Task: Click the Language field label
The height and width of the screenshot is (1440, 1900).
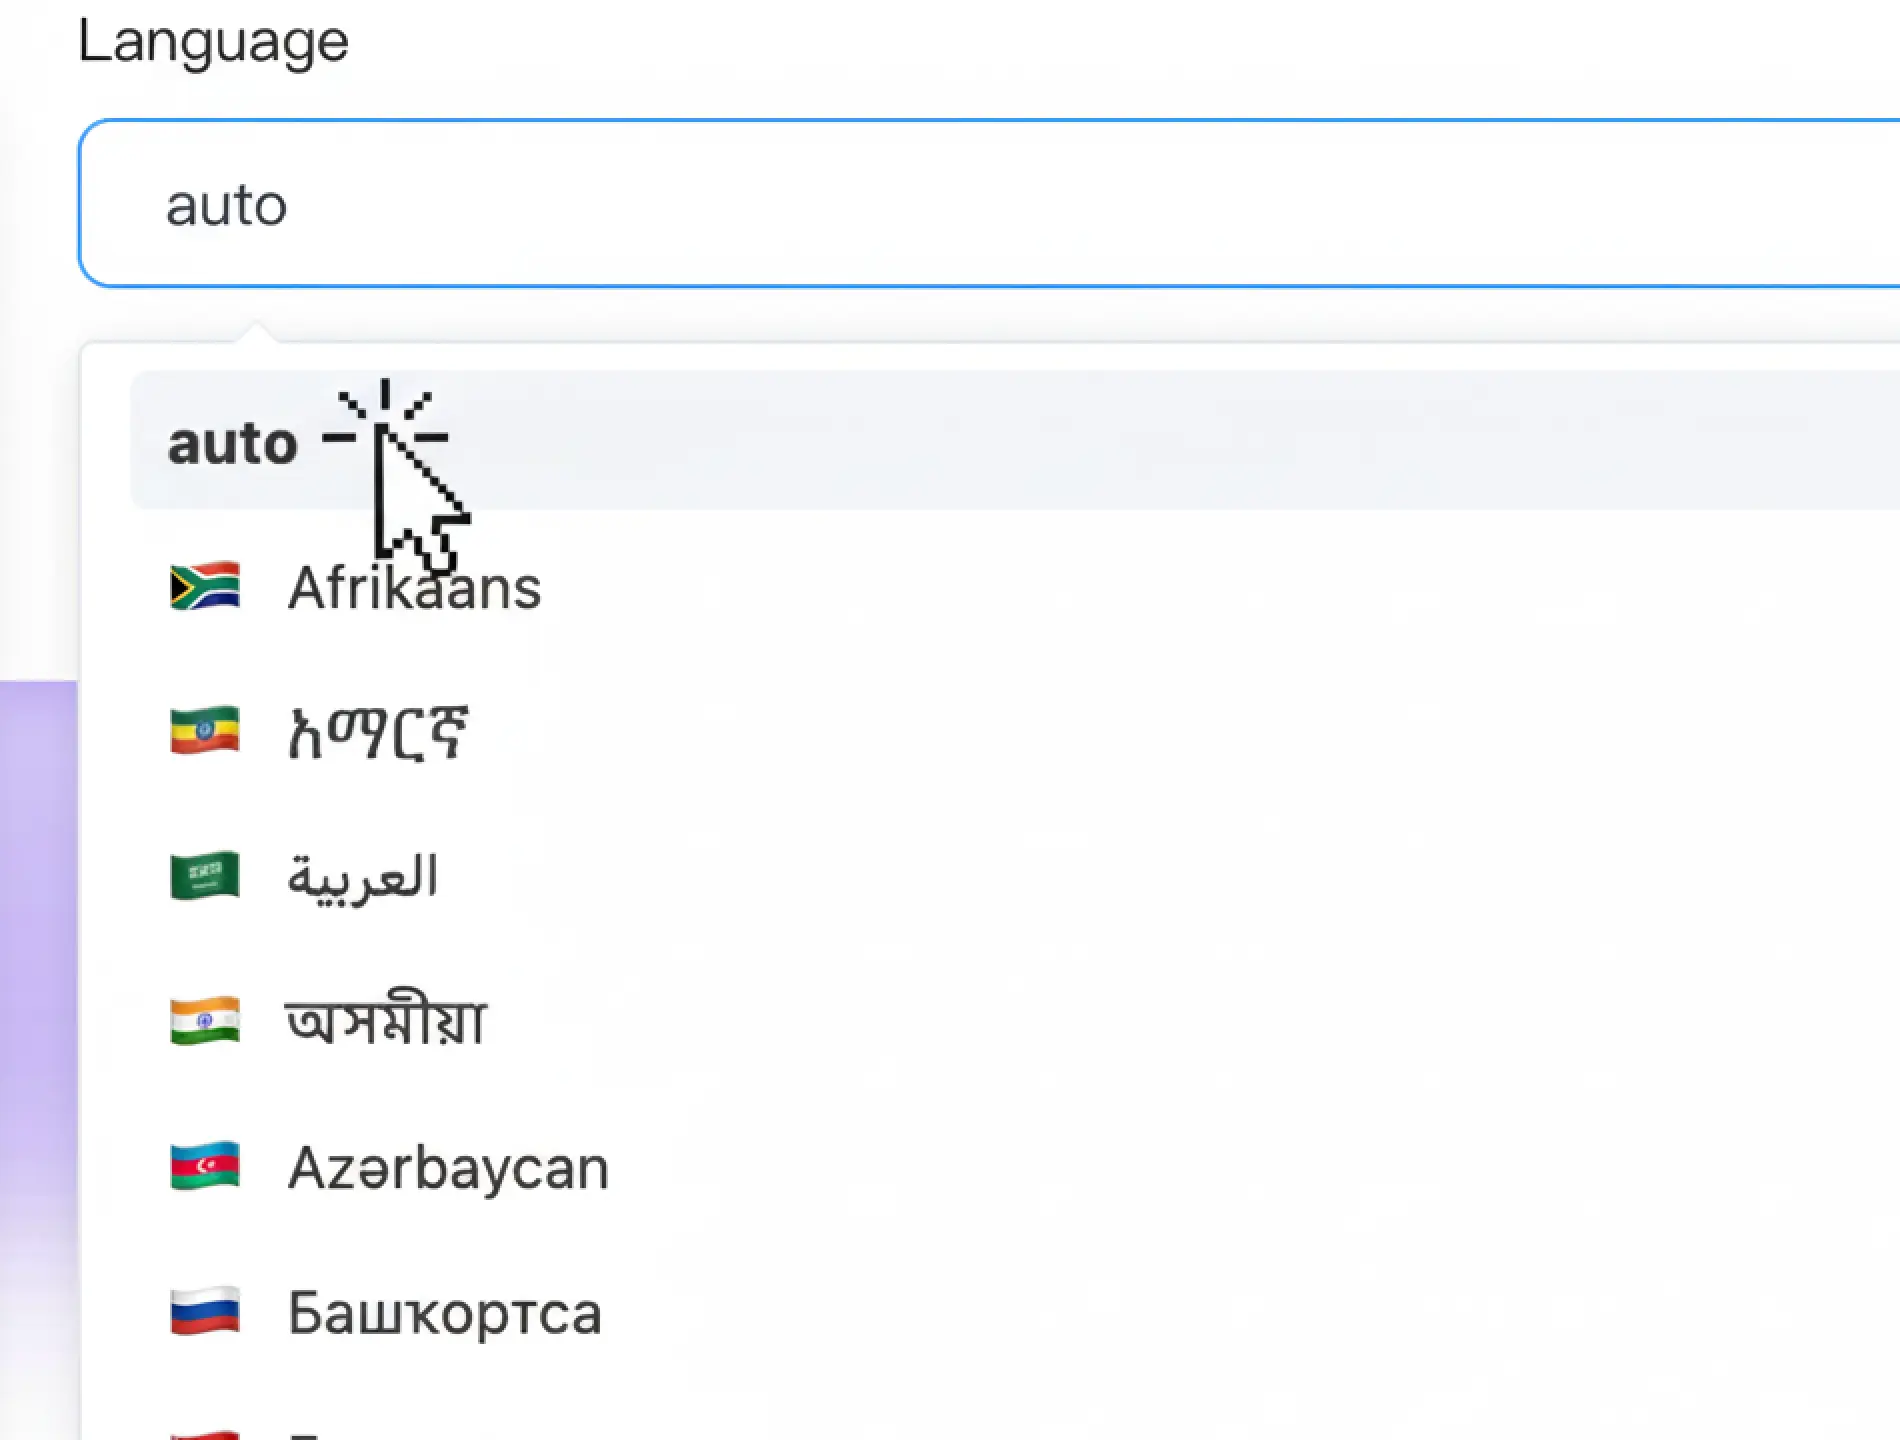Action: [214, 40]
